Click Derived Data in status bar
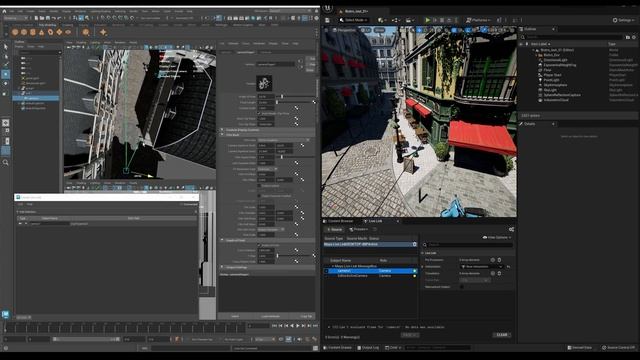The image size is (640, 360). [x=580, y=348]
